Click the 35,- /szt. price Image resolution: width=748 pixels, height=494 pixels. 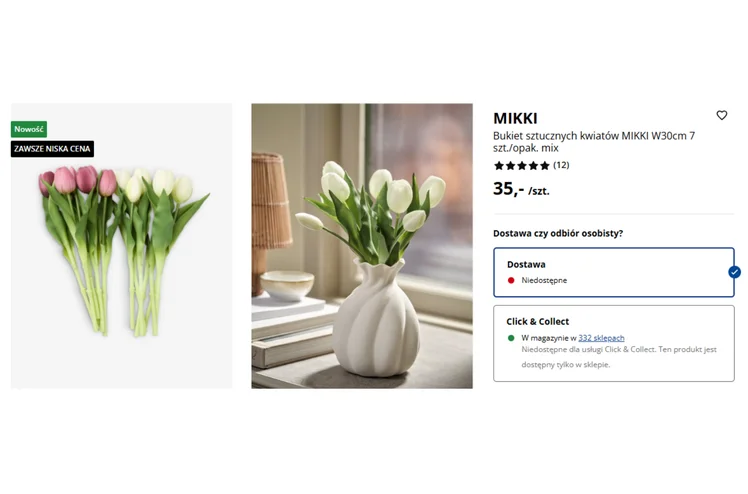click(x=521, y=189)
